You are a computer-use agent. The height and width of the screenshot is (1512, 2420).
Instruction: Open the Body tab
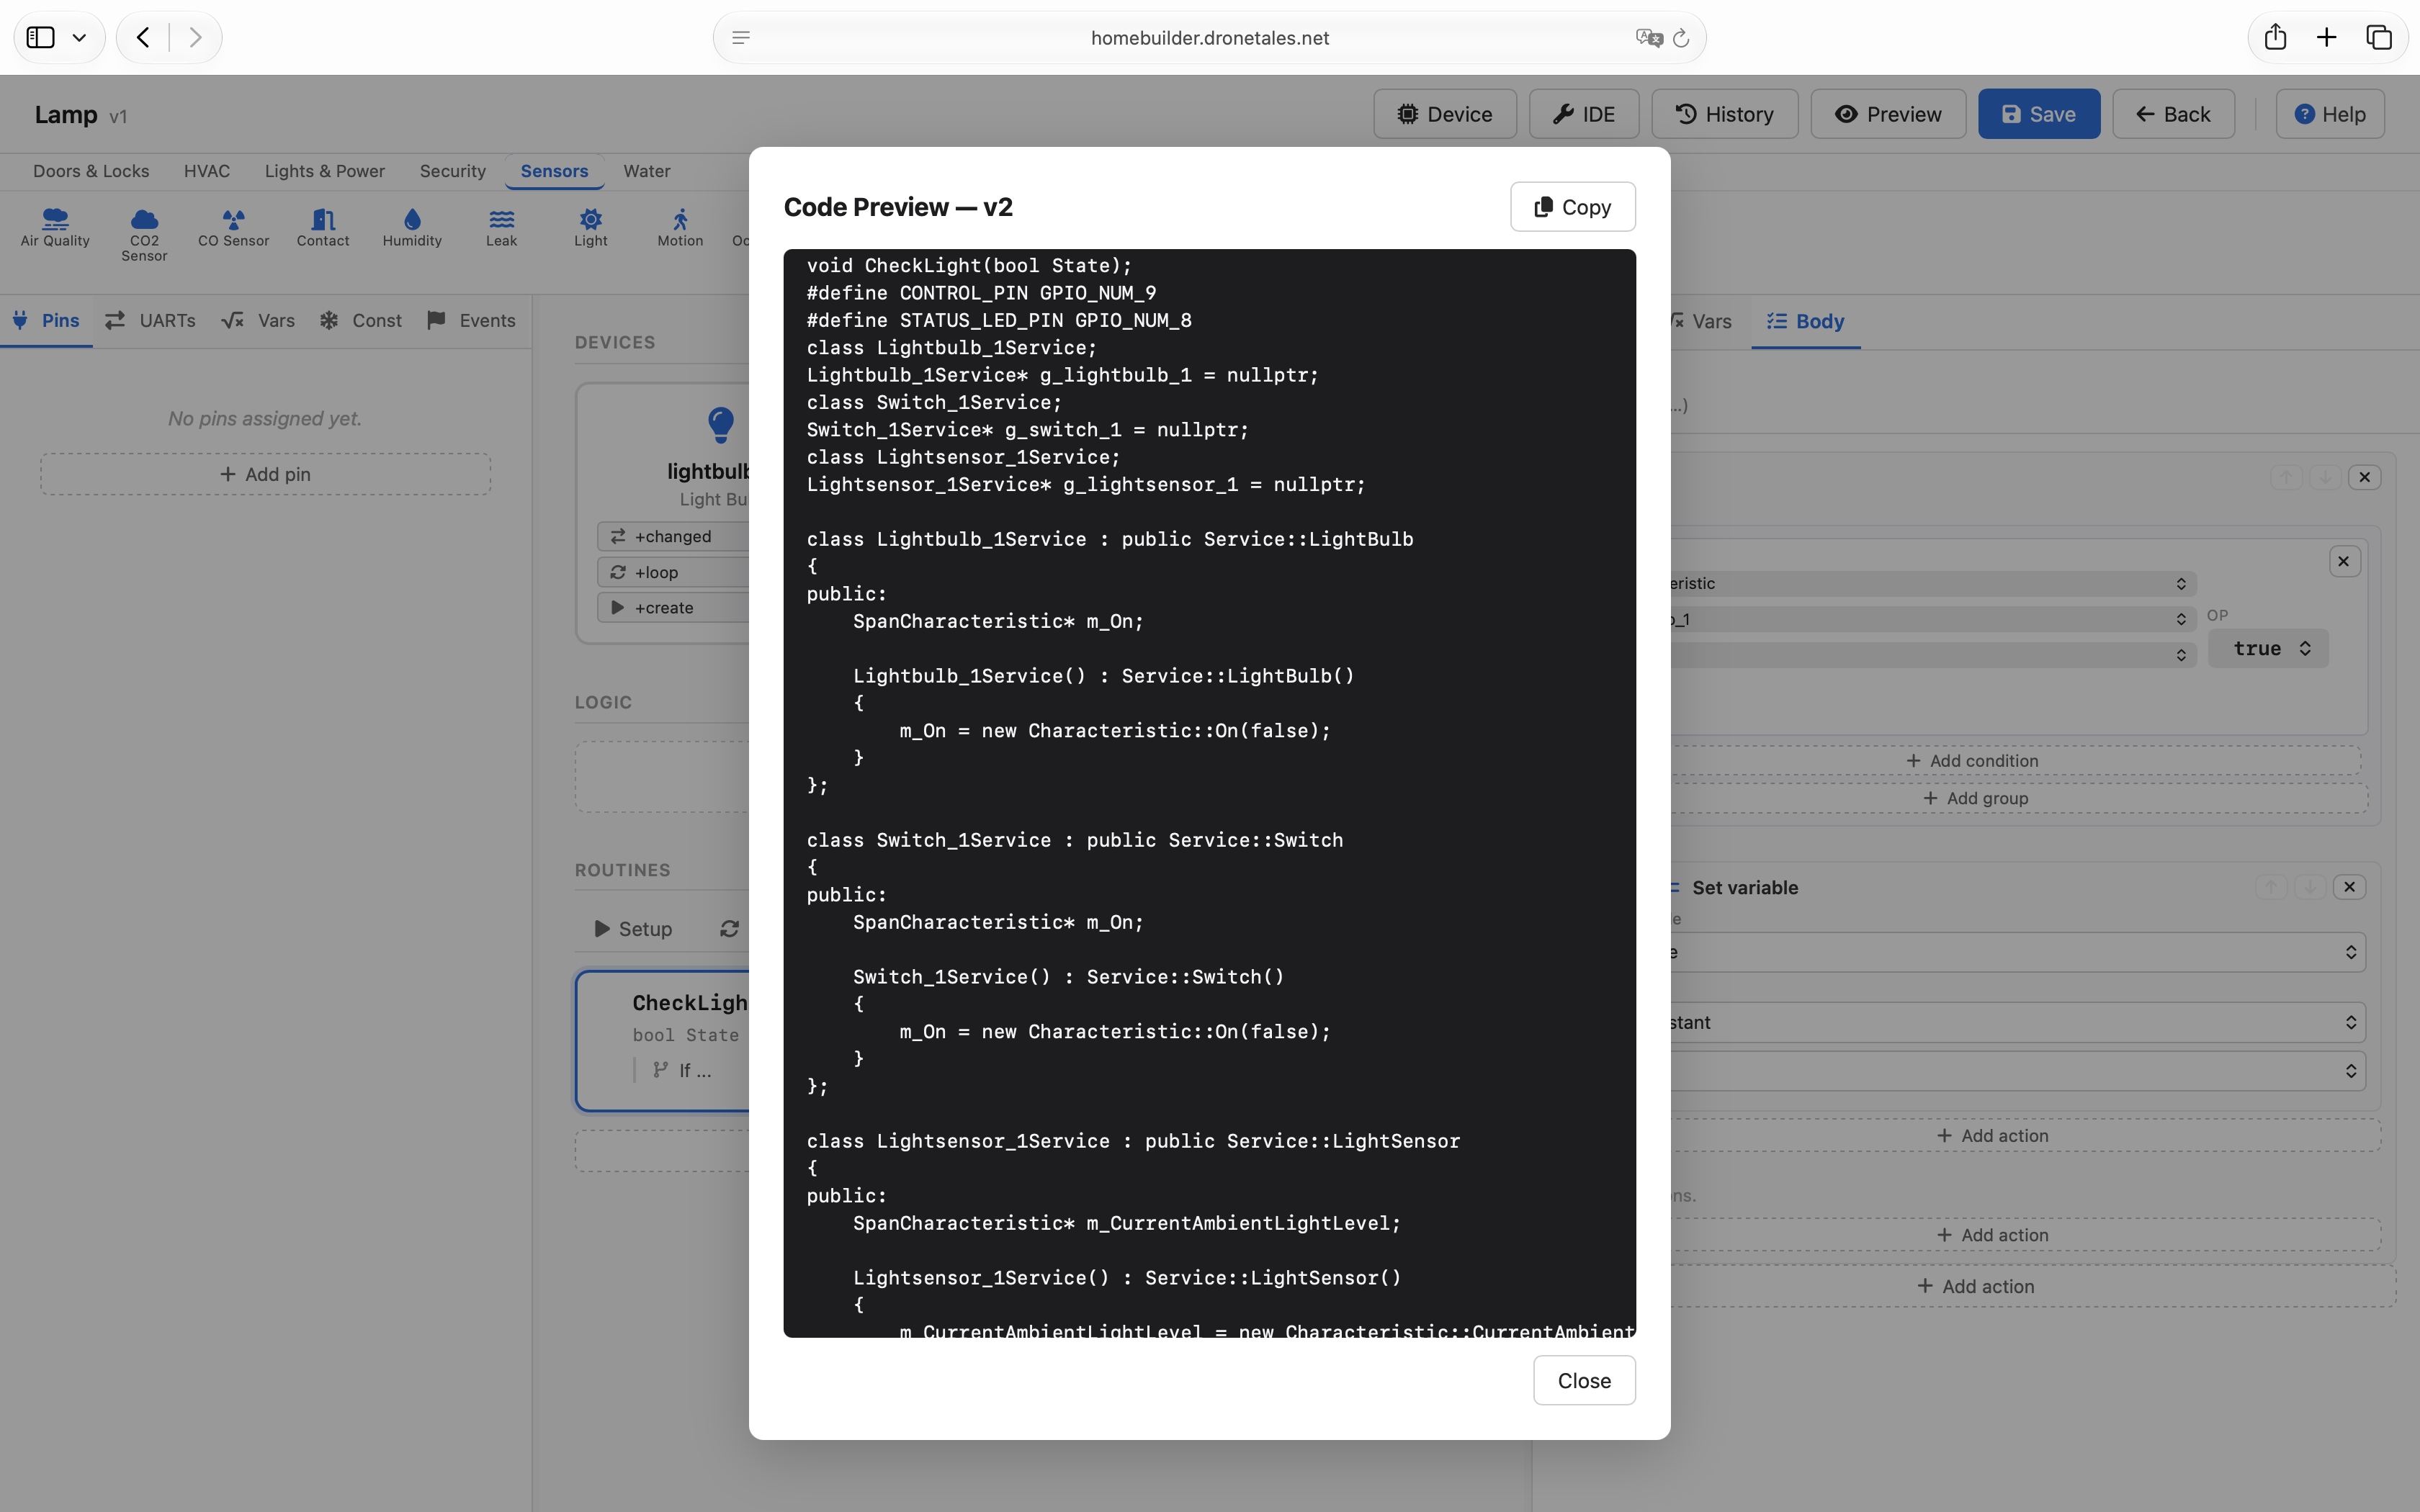coord(1805,321)
